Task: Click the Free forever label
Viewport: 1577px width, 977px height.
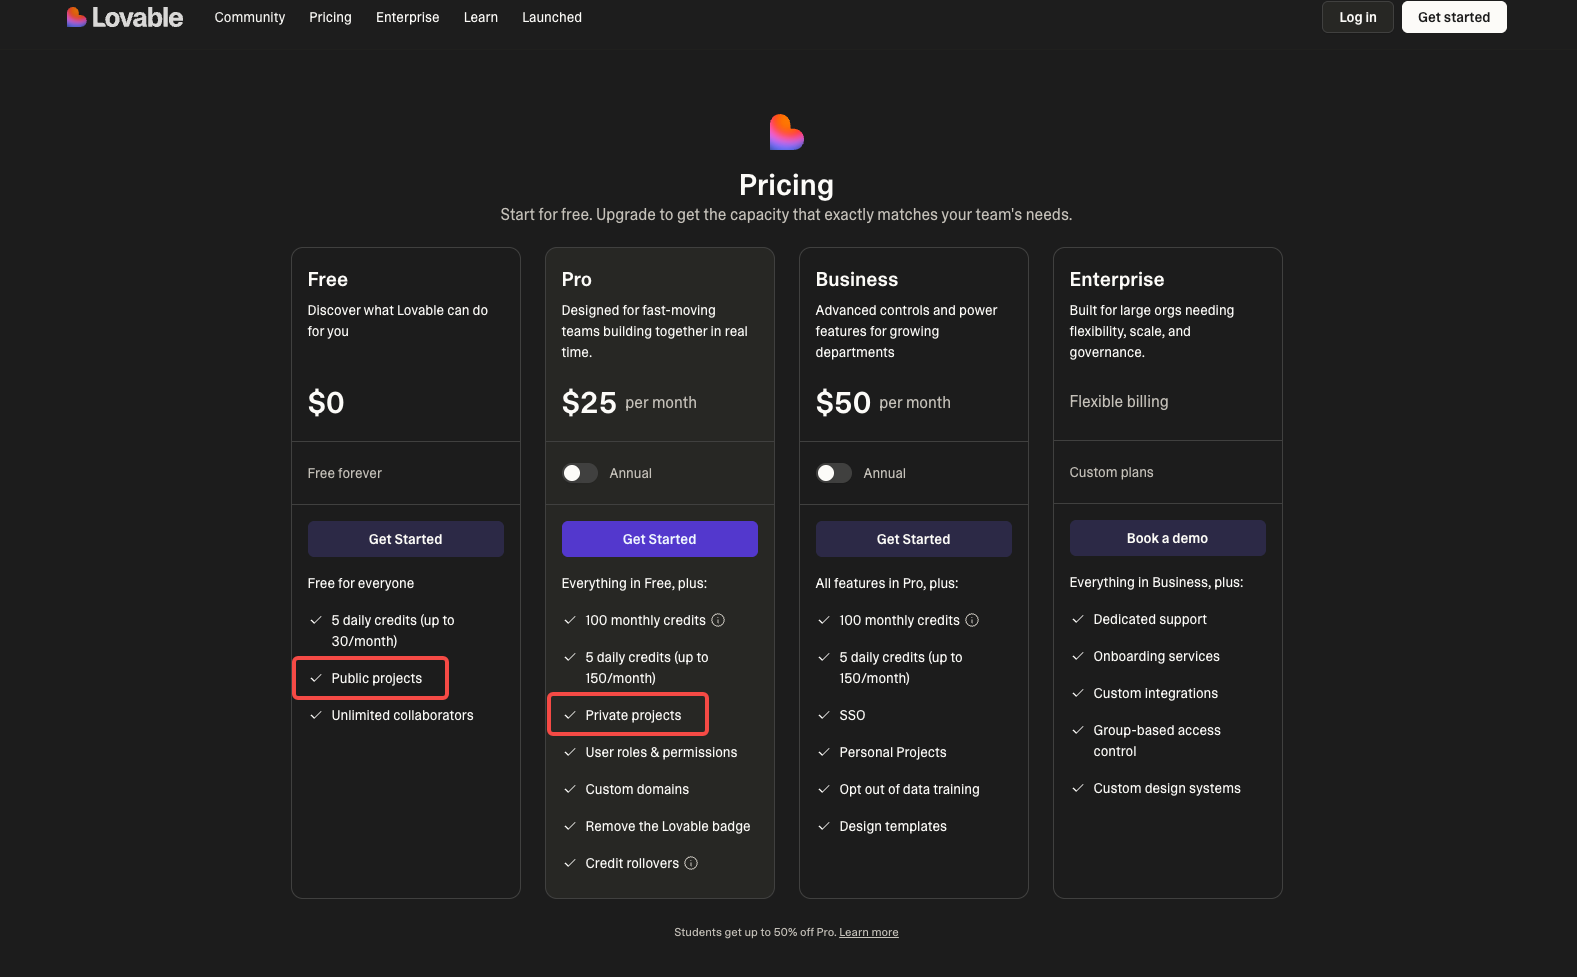Action: [x=345, y=473]
